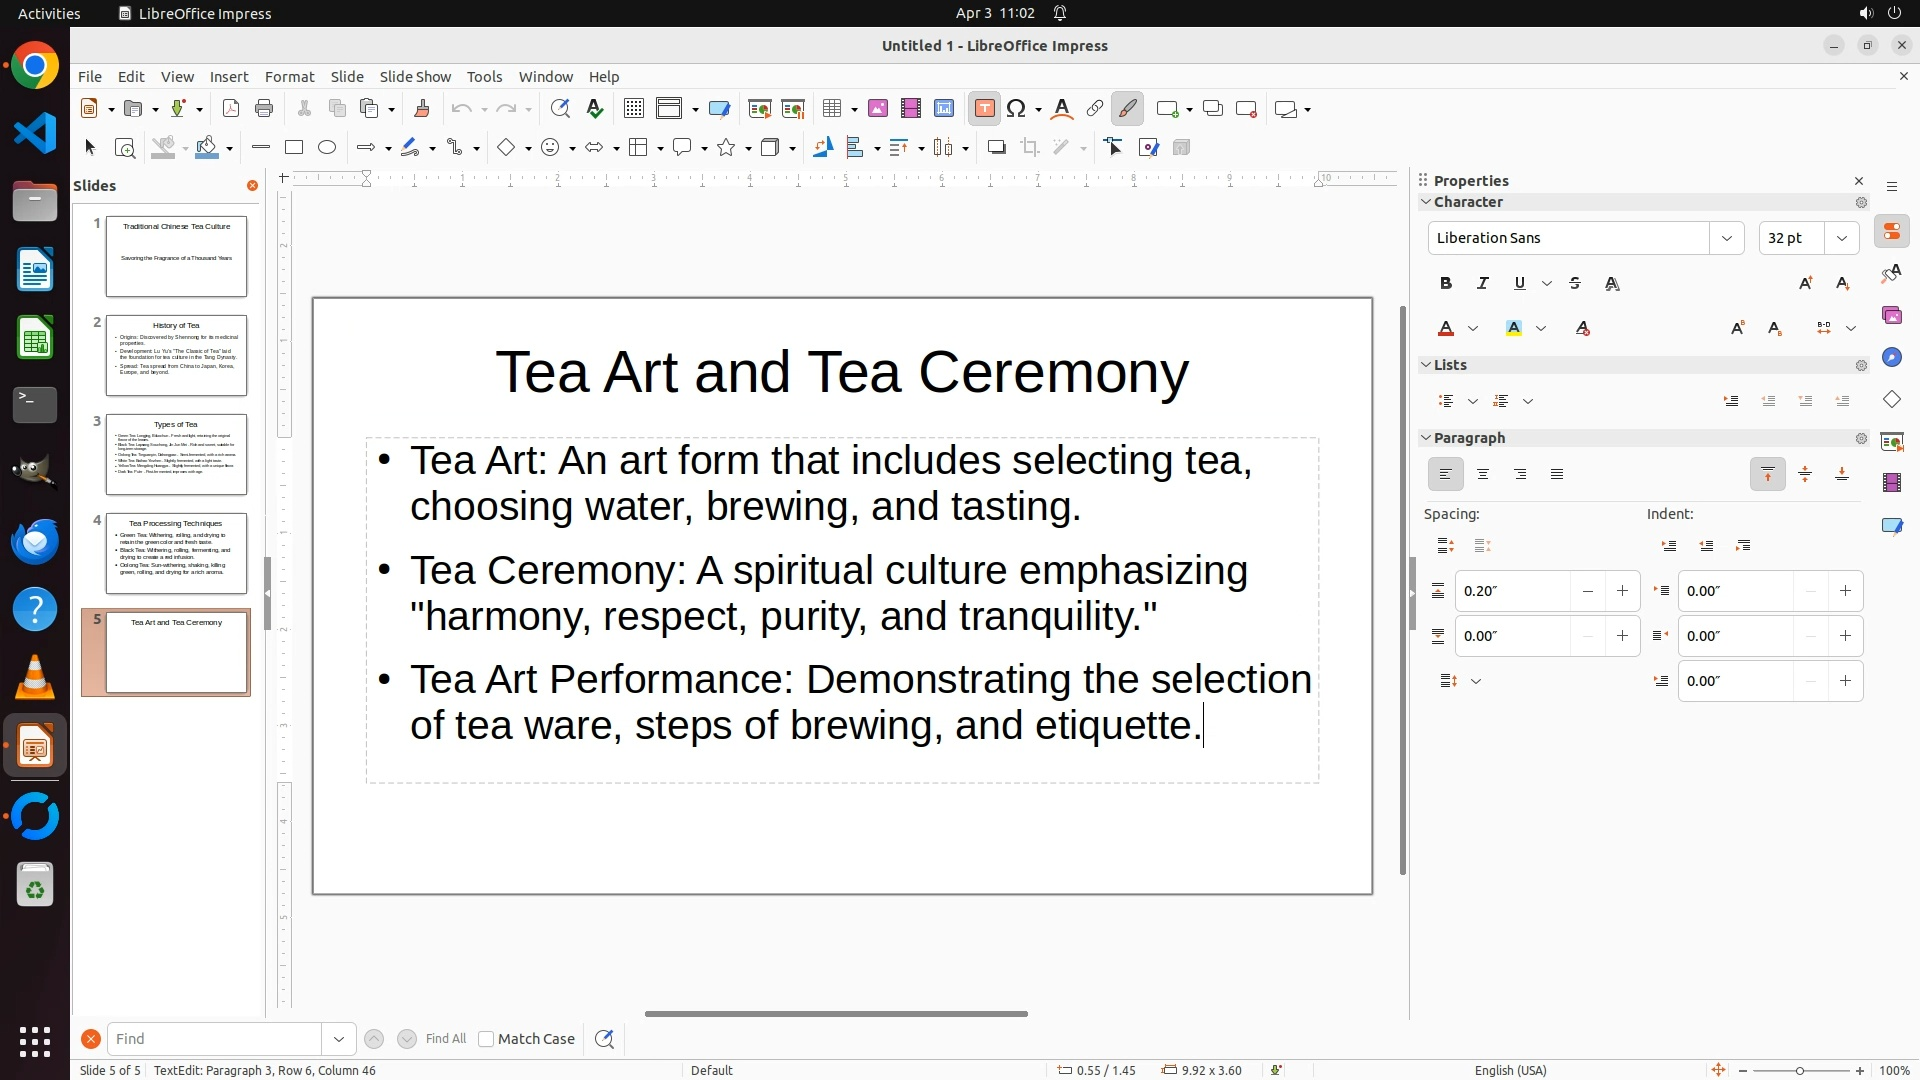Viewport: 1920px width, 1080px height.
Task: Toggle Bold in Character panel
Action: click(x=1445, y=284)
